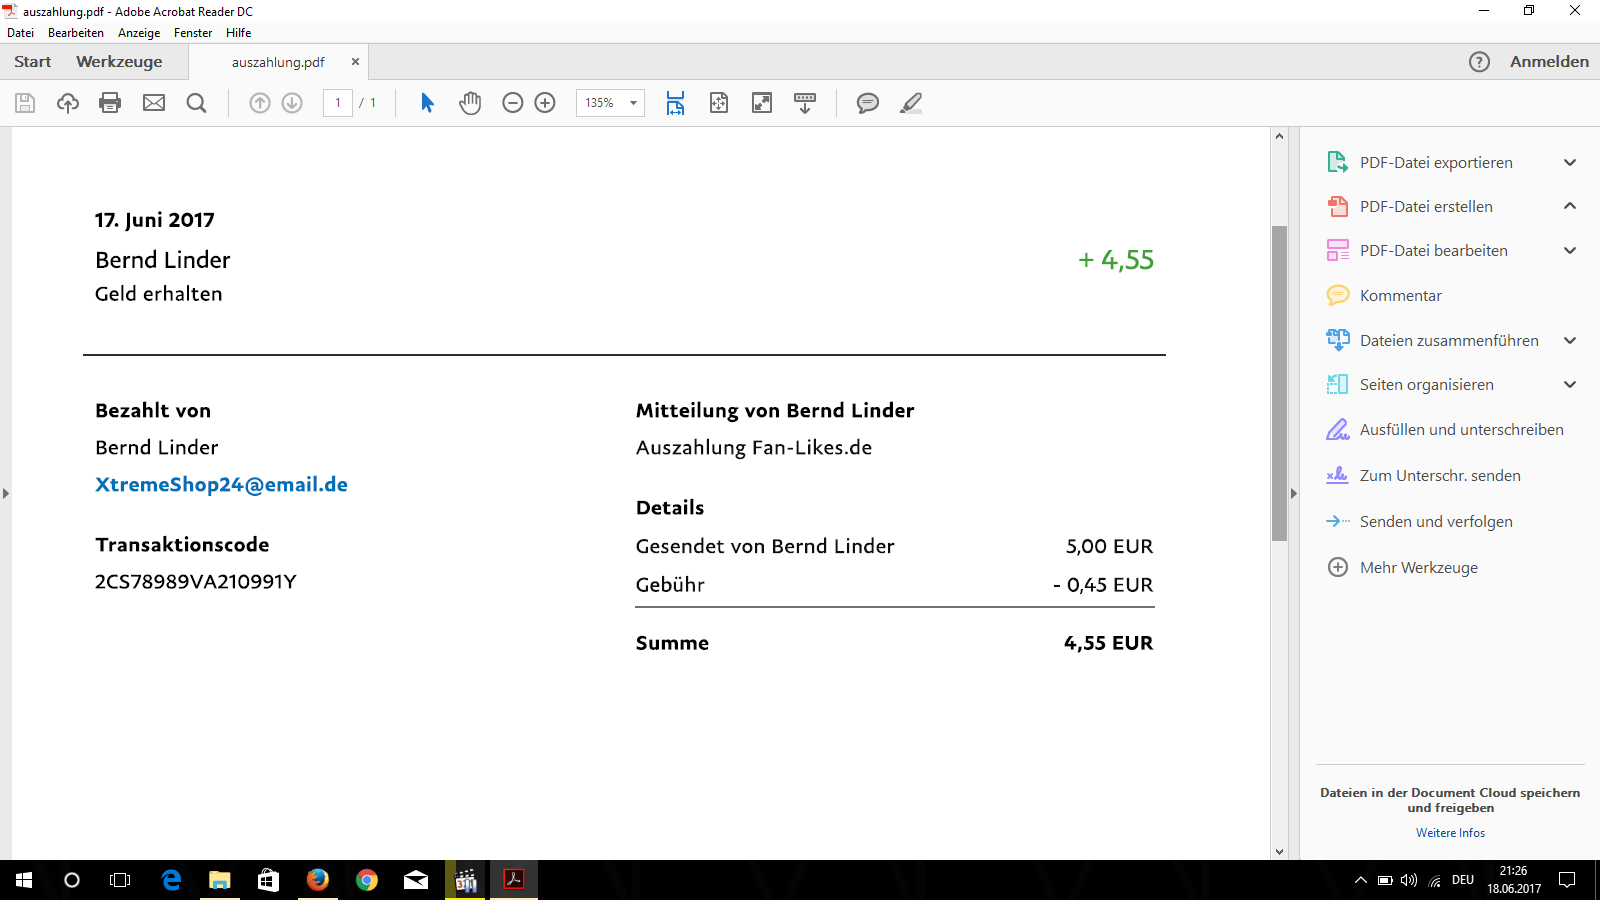This screenshot has height=900, width=1600.
Task: Click the page number input field
Action: coord(338,103)
